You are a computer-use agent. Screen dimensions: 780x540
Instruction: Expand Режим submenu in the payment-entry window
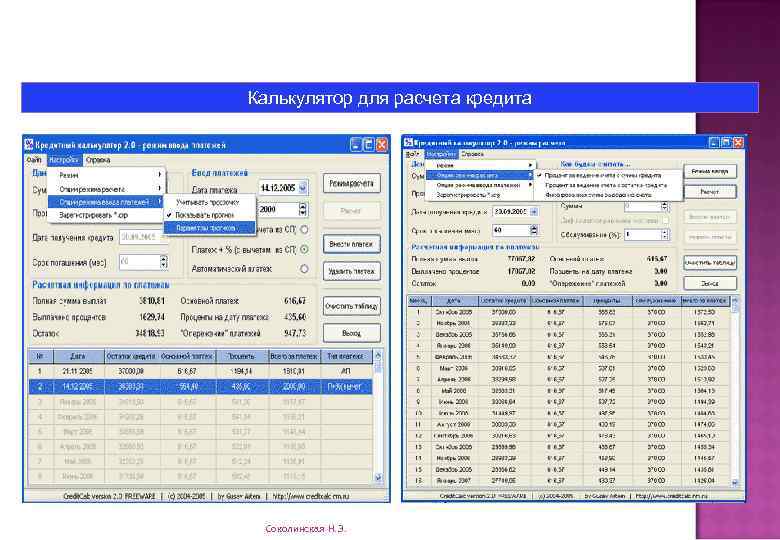coord(106,175)
